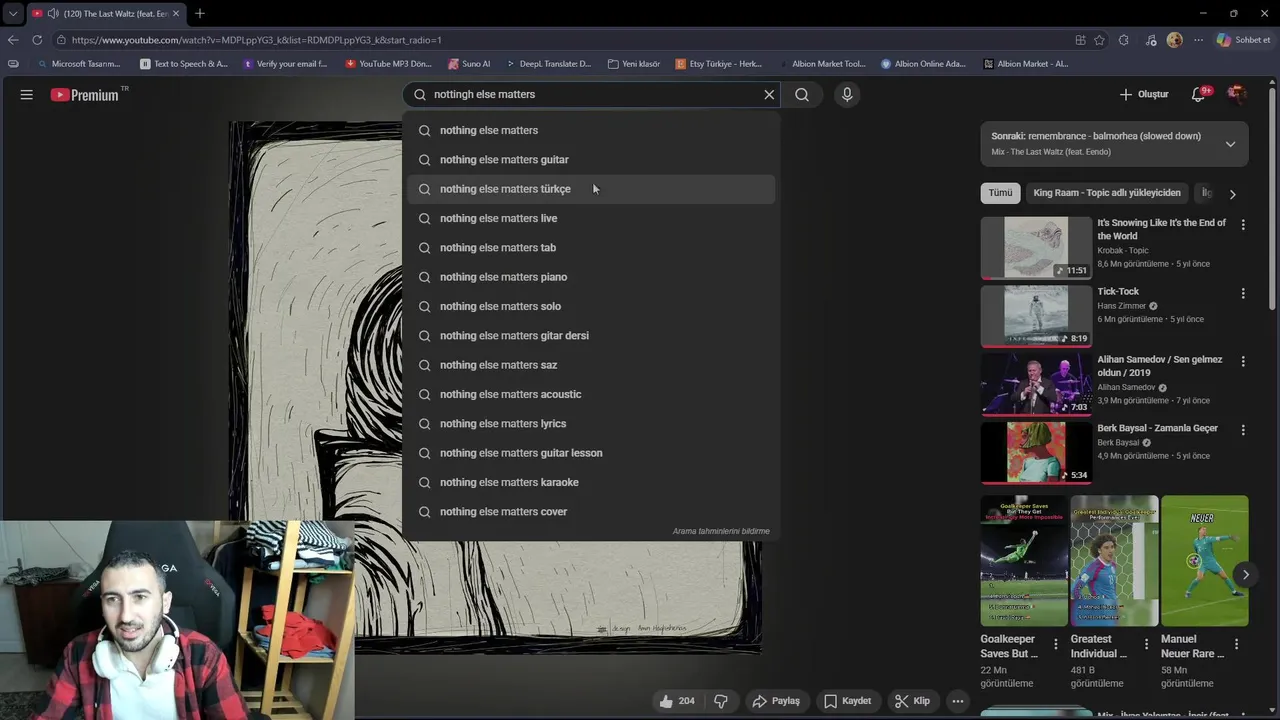Click the browser address bar URL

click(256, 40)
